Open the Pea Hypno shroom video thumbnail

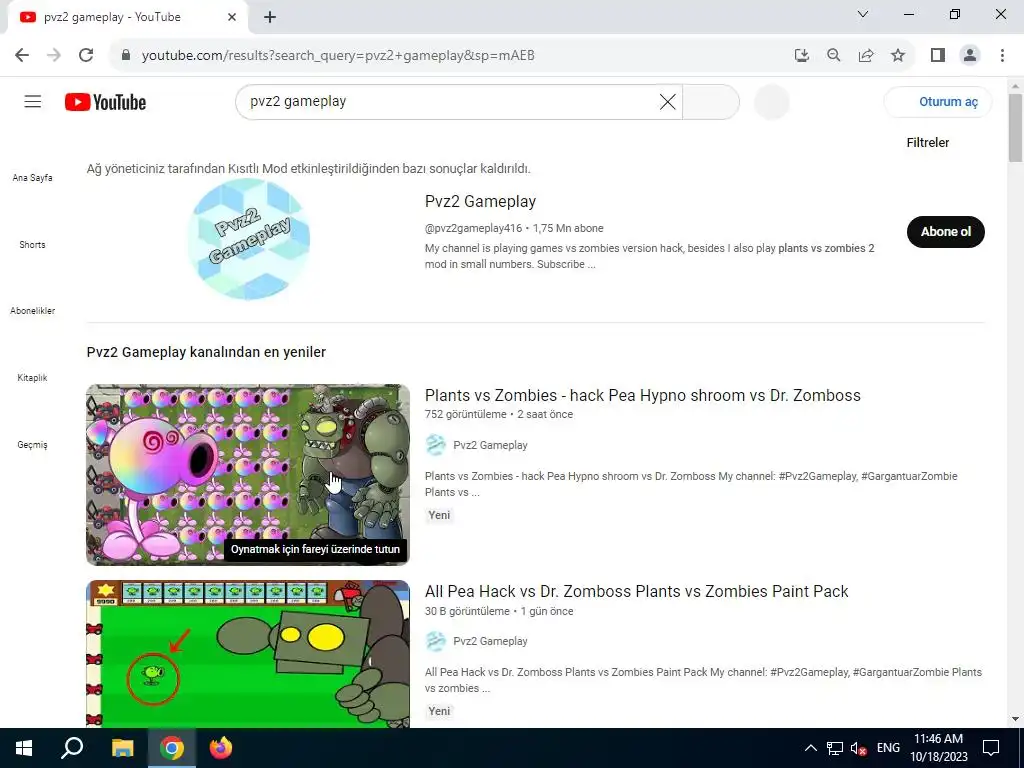pos(248,475)
